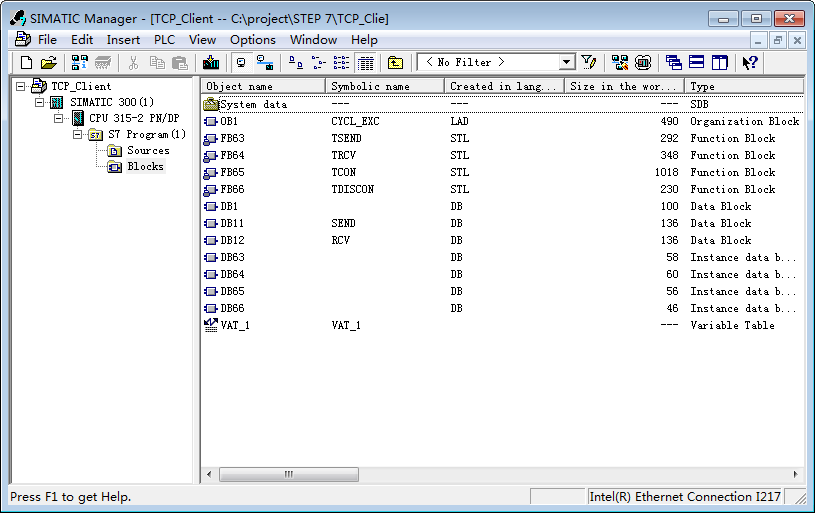The image size is (815, 513).
Task: Switch to List view
Action: click(x=341, y=62)
